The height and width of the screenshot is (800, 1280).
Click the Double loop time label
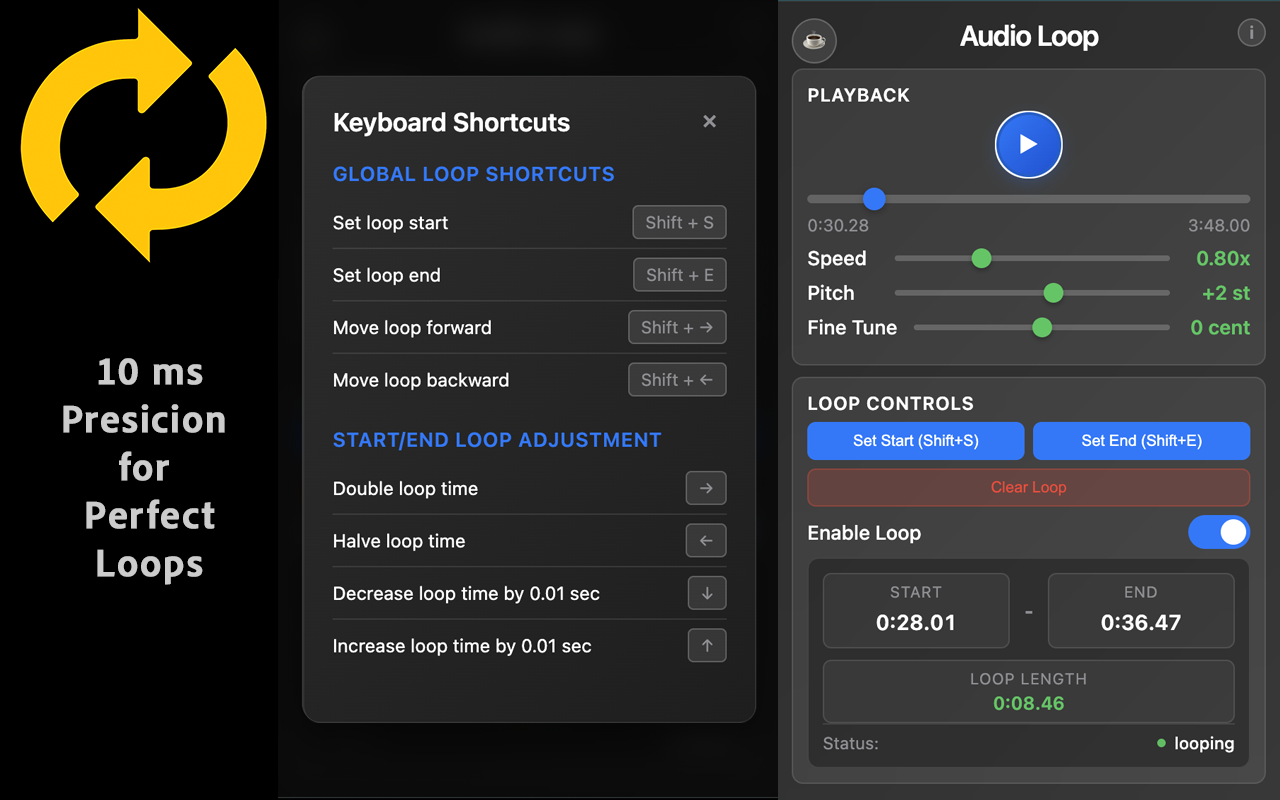405,489
